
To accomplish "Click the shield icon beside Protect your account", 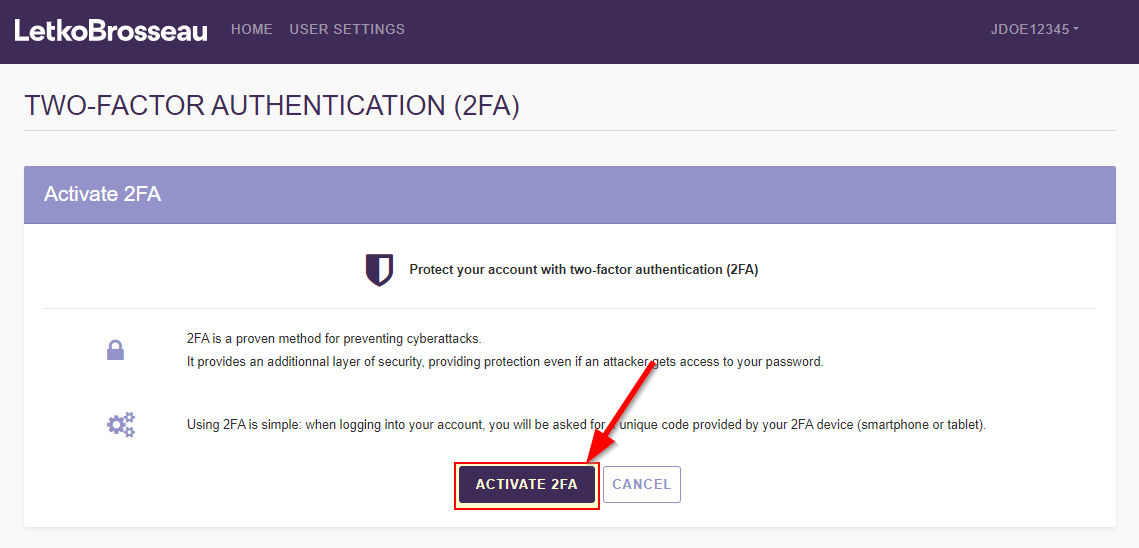I will tap(379, 270).
